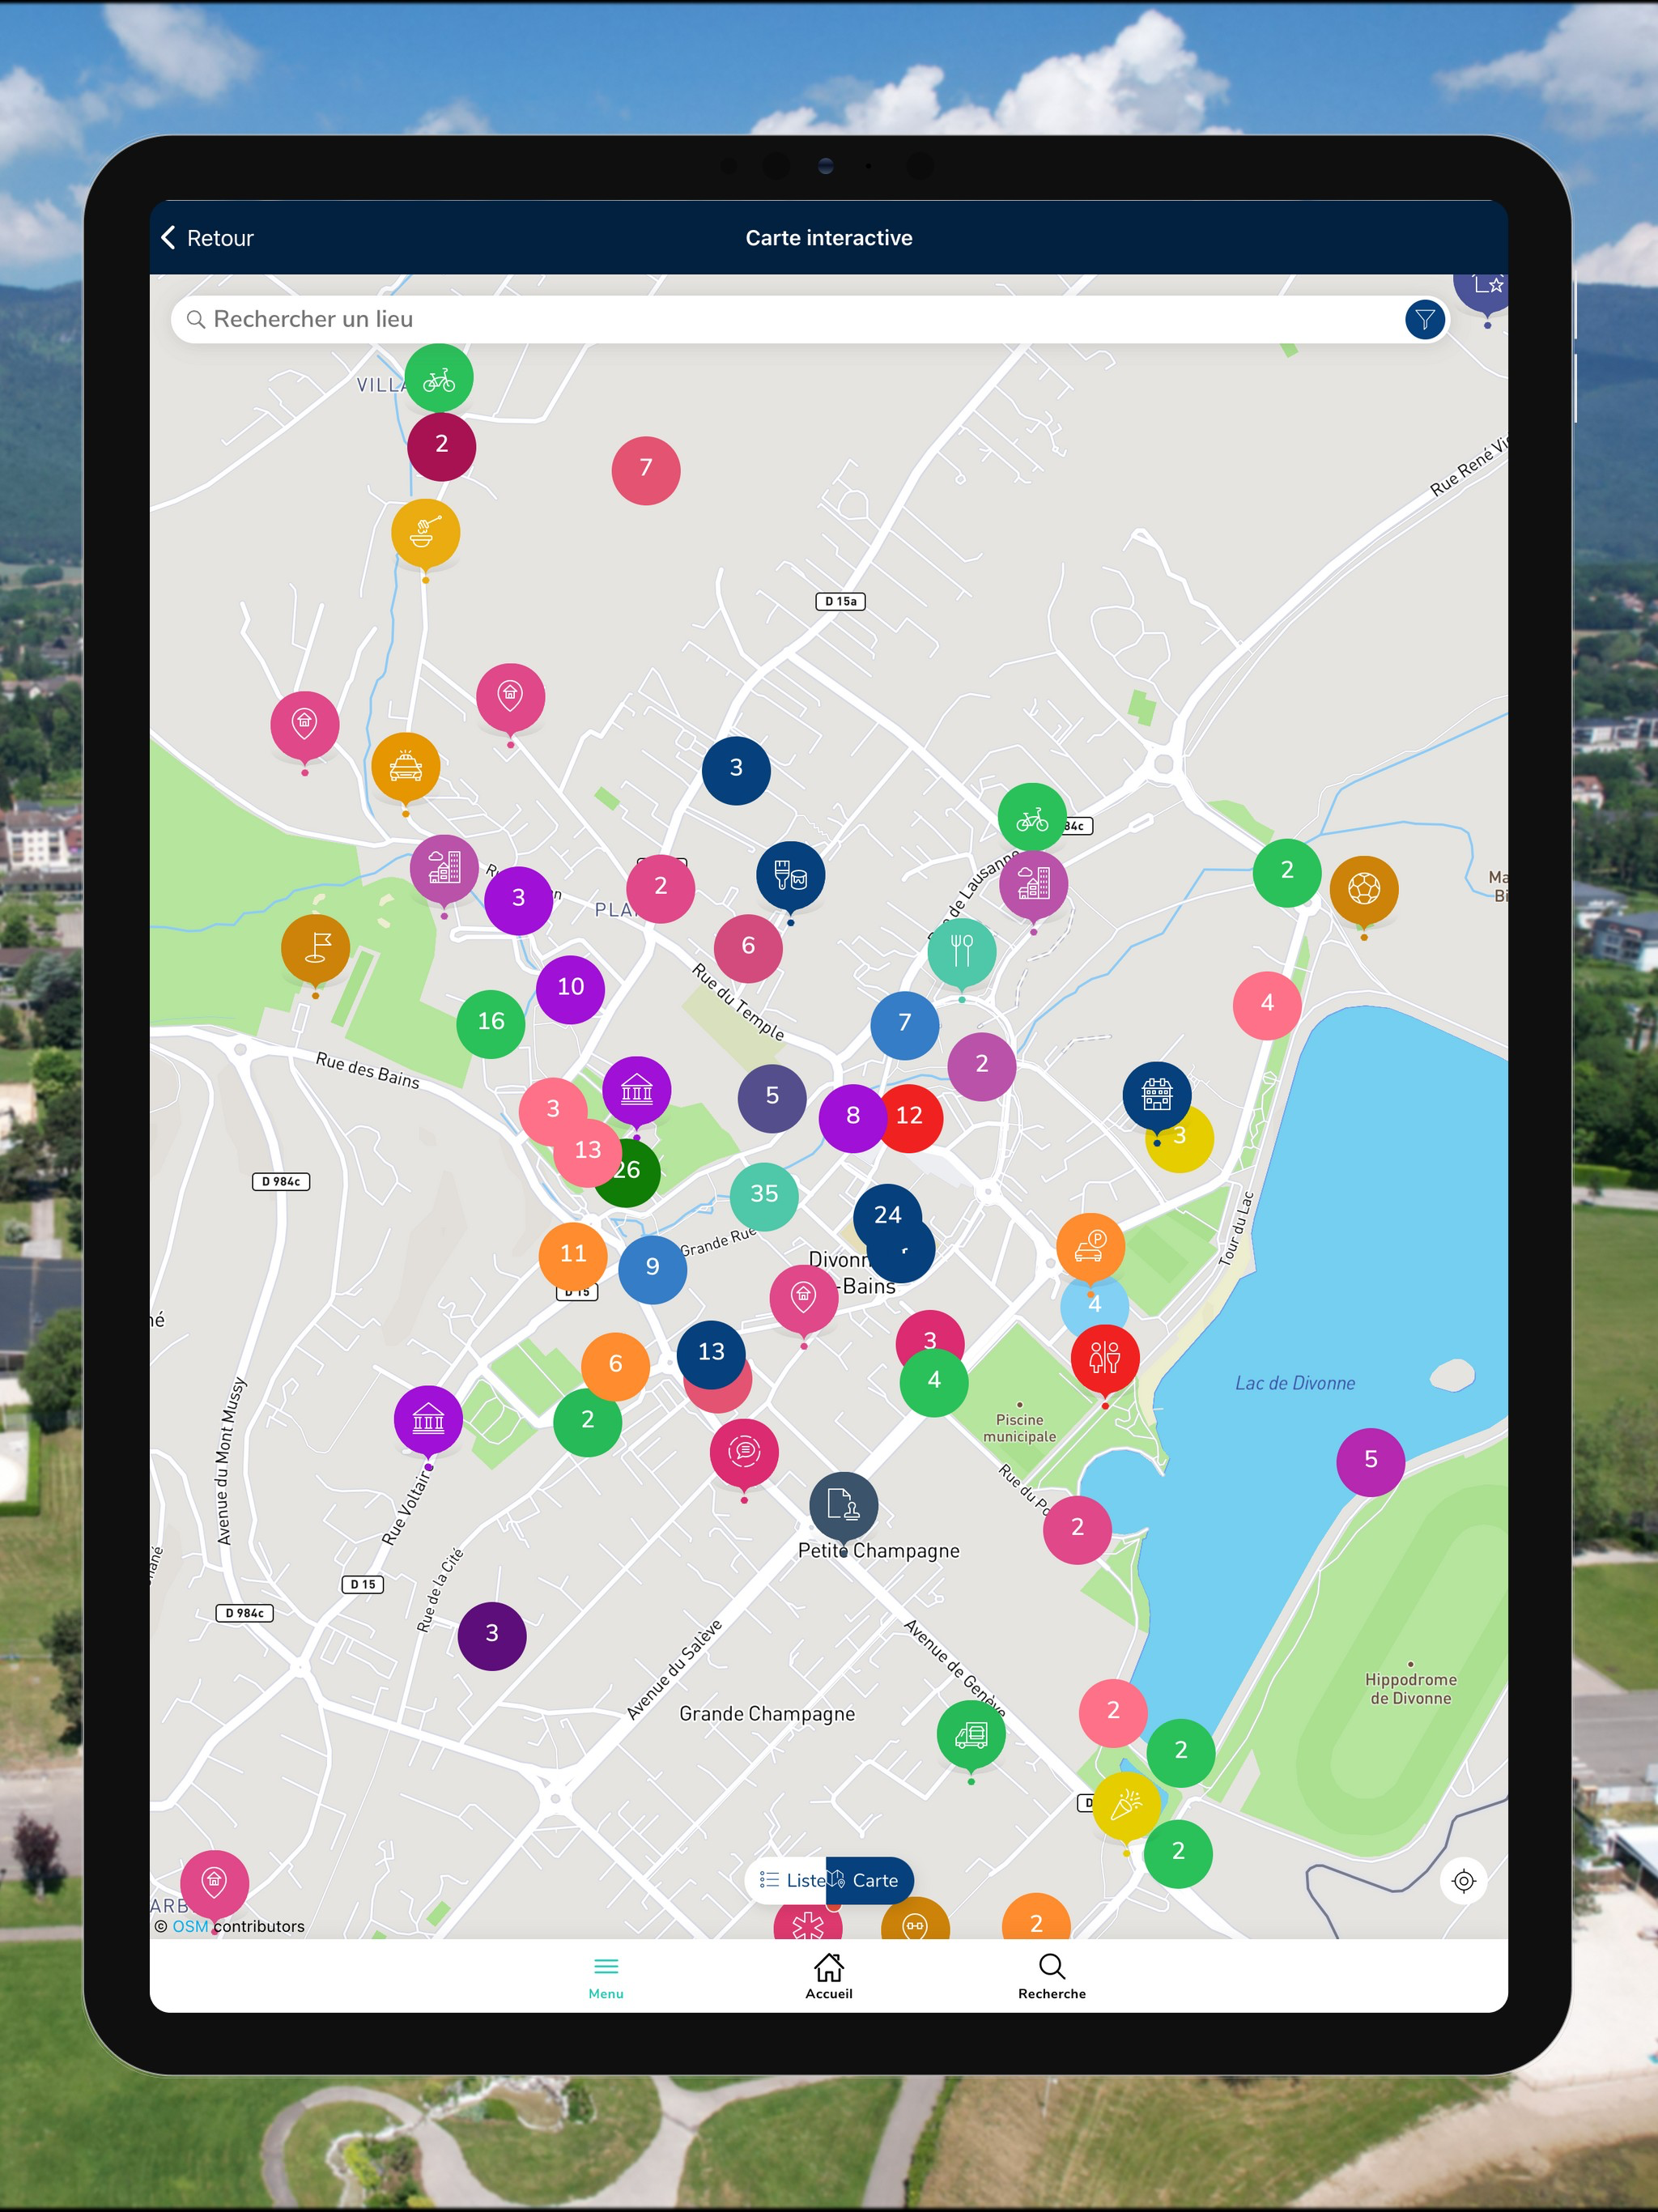Screen dimensions: 1658x2212
Task: Open the map filter funnel icon
Action: click(1424, 320)
